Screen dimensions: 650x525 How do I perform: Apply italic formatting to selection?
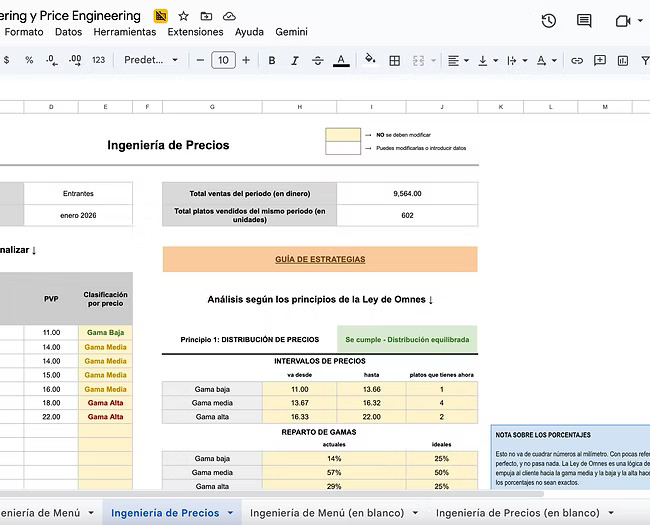pos(295,60)
